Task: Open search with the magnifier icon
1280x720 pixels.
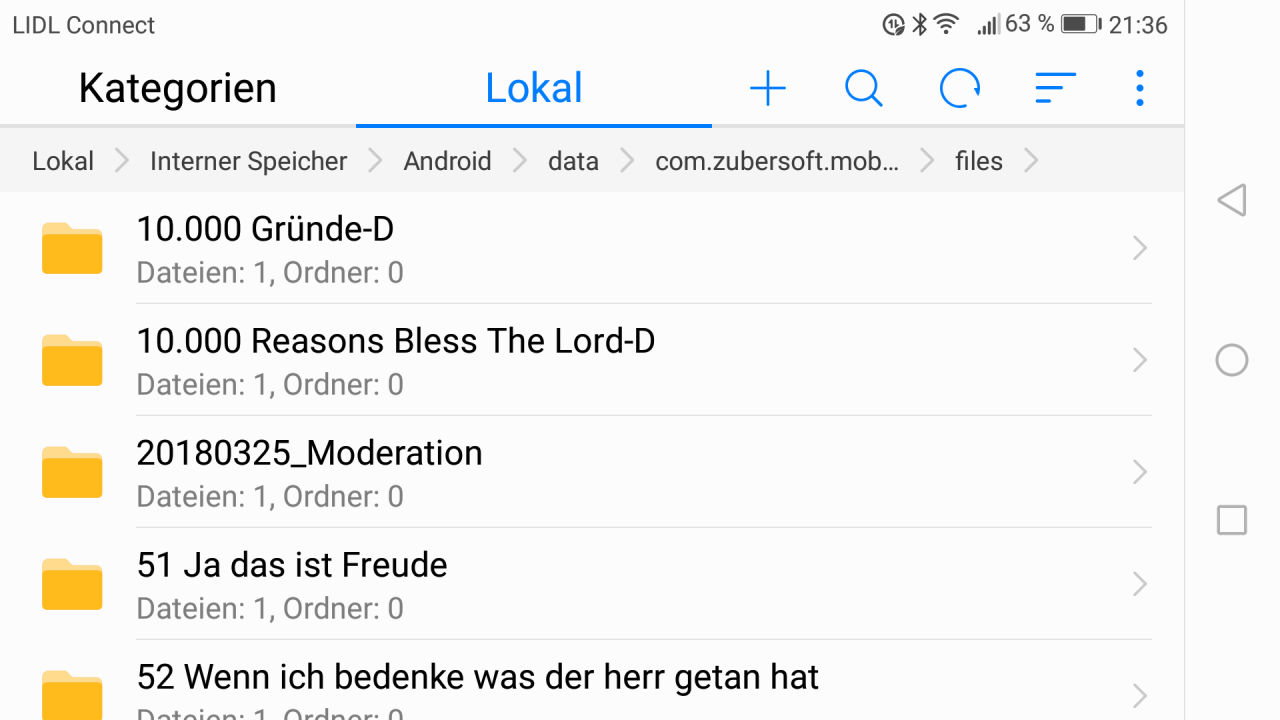Action: tap(864, 89)
